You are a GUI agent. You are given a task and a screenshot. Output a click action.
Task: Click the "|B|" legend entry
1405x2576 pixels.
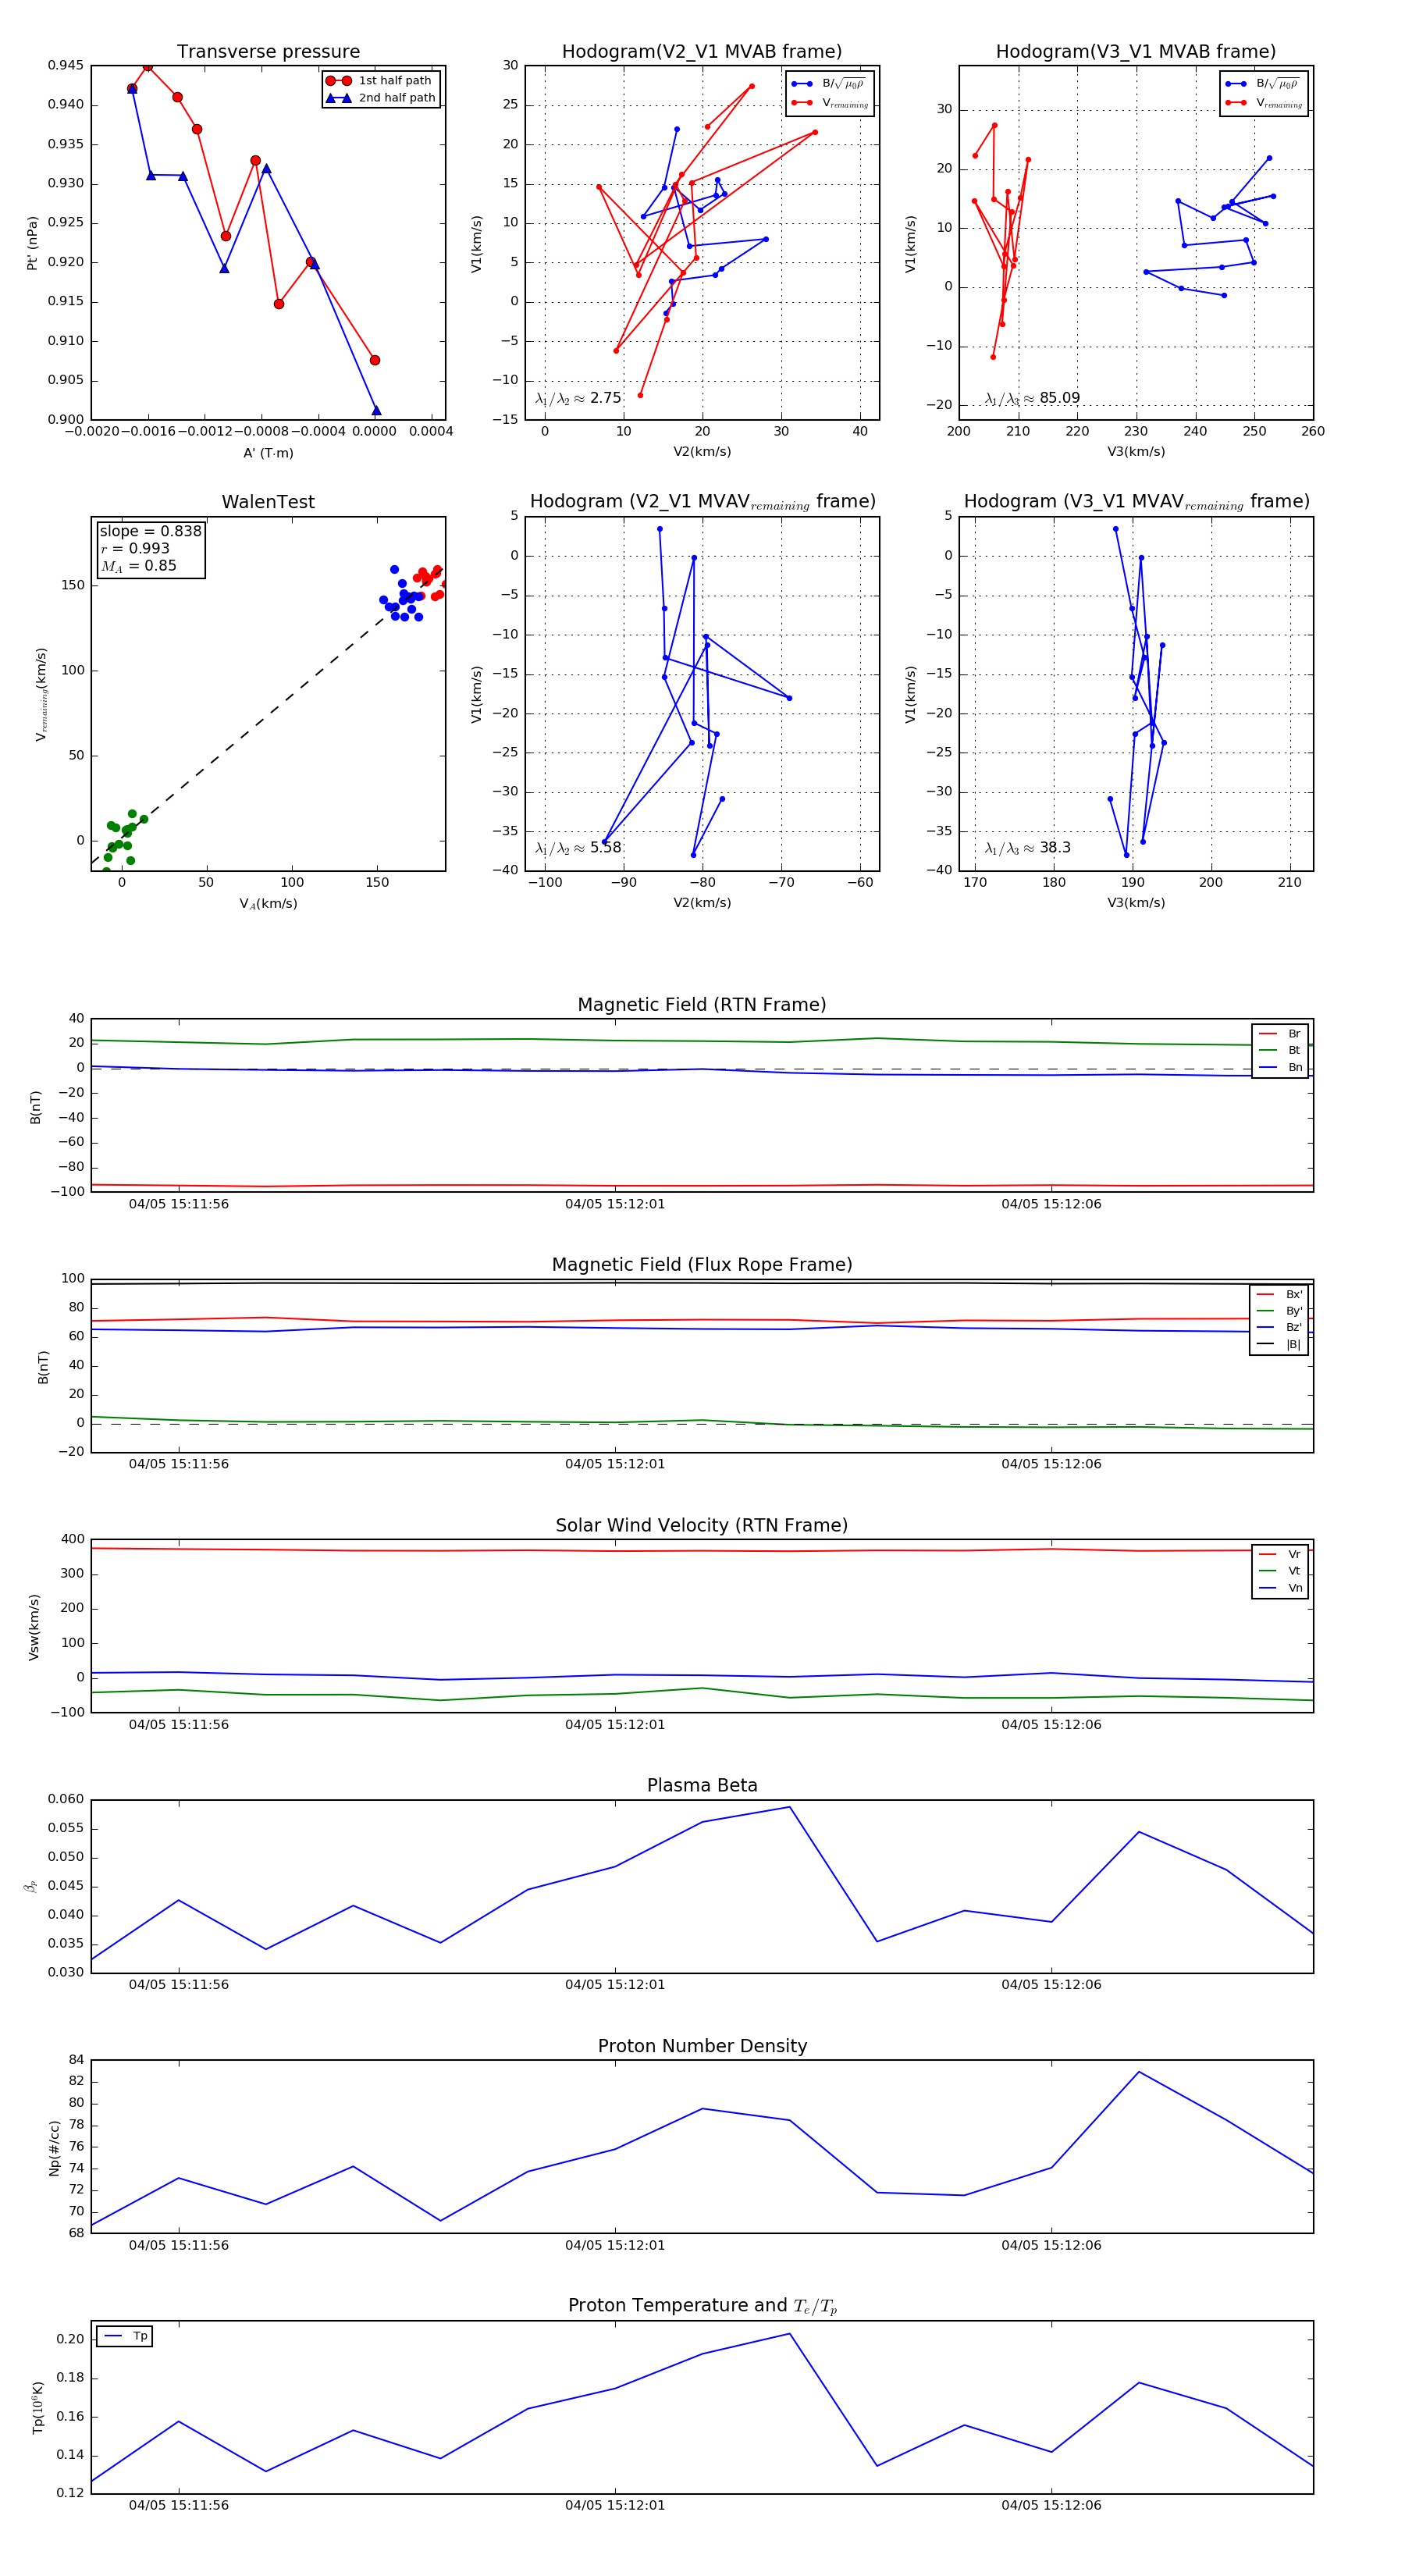tap(1279, 1344)
